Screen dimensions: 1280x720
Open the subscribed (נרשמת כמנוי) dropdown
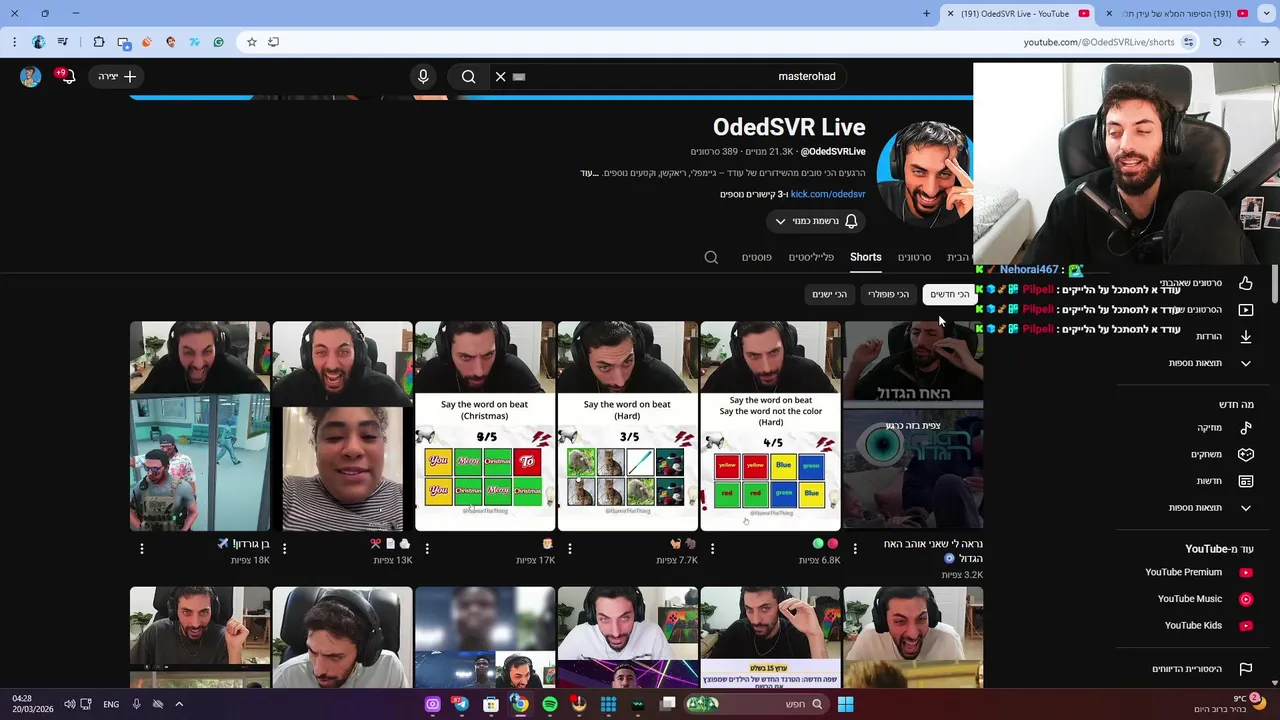click(816, 221)
